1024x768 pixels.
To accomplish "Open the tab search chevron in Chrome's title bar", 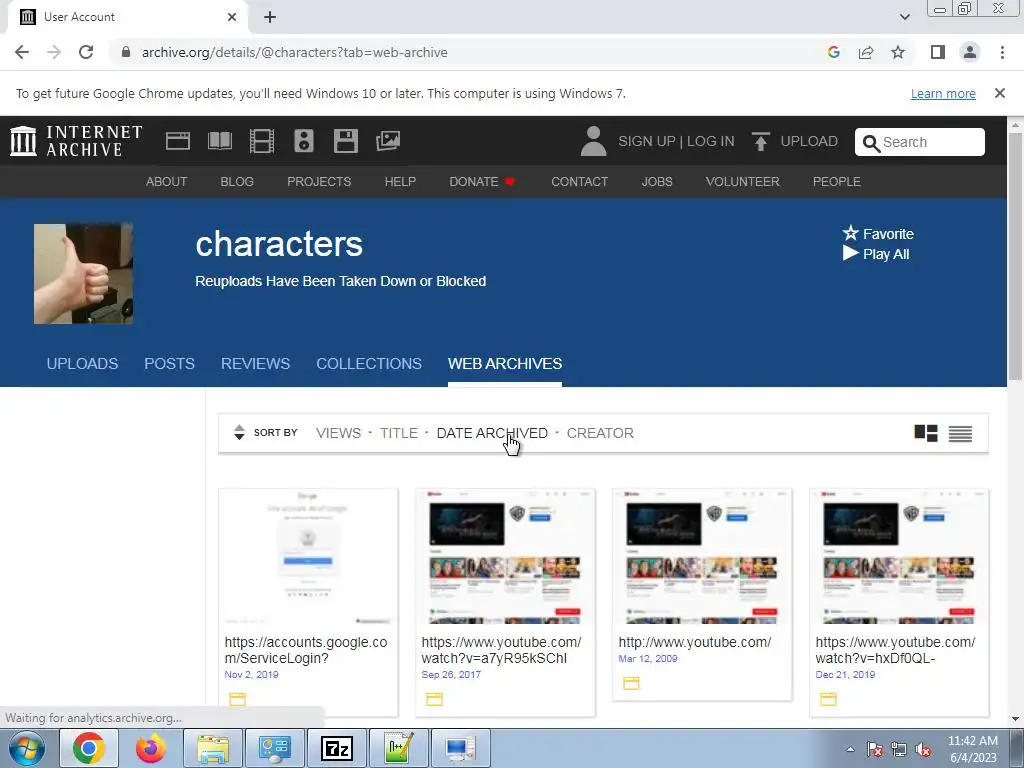I will (x=904, y=17).
